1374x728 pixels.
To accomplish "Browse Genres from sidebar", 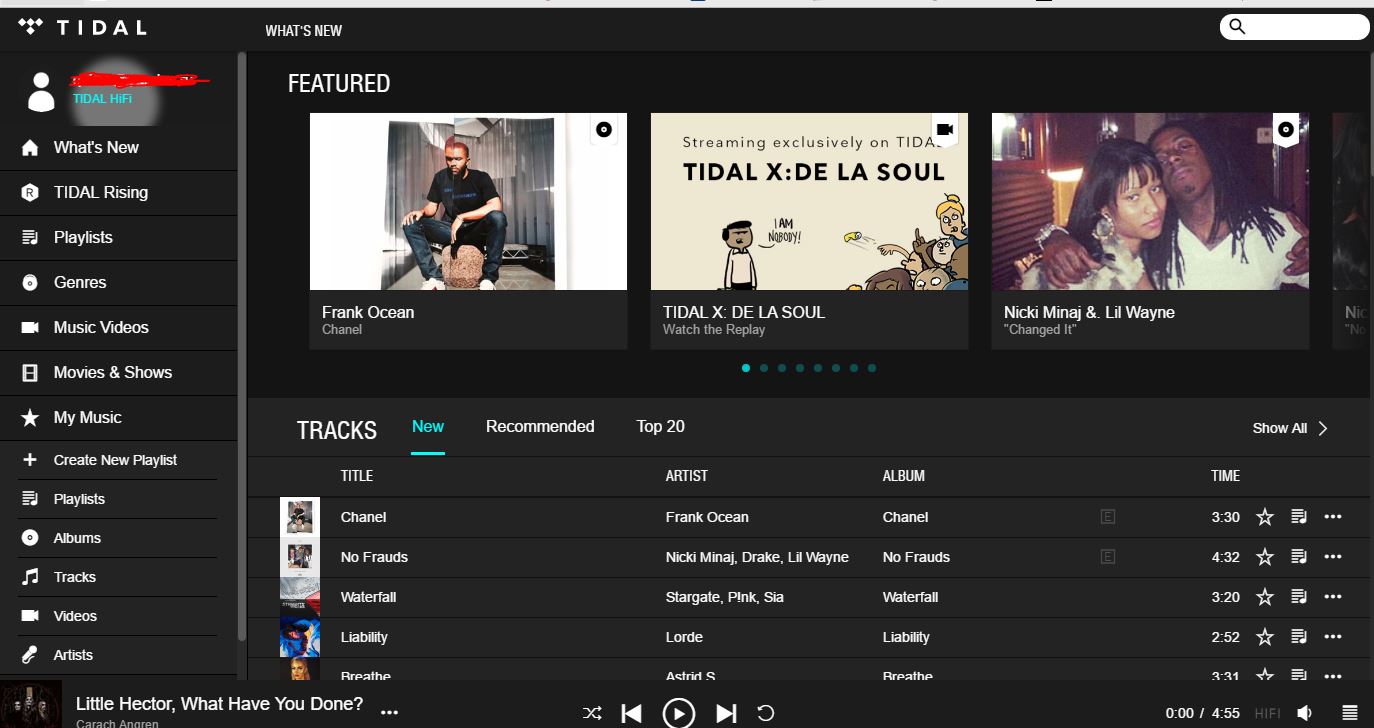I will tap(118, 283).
